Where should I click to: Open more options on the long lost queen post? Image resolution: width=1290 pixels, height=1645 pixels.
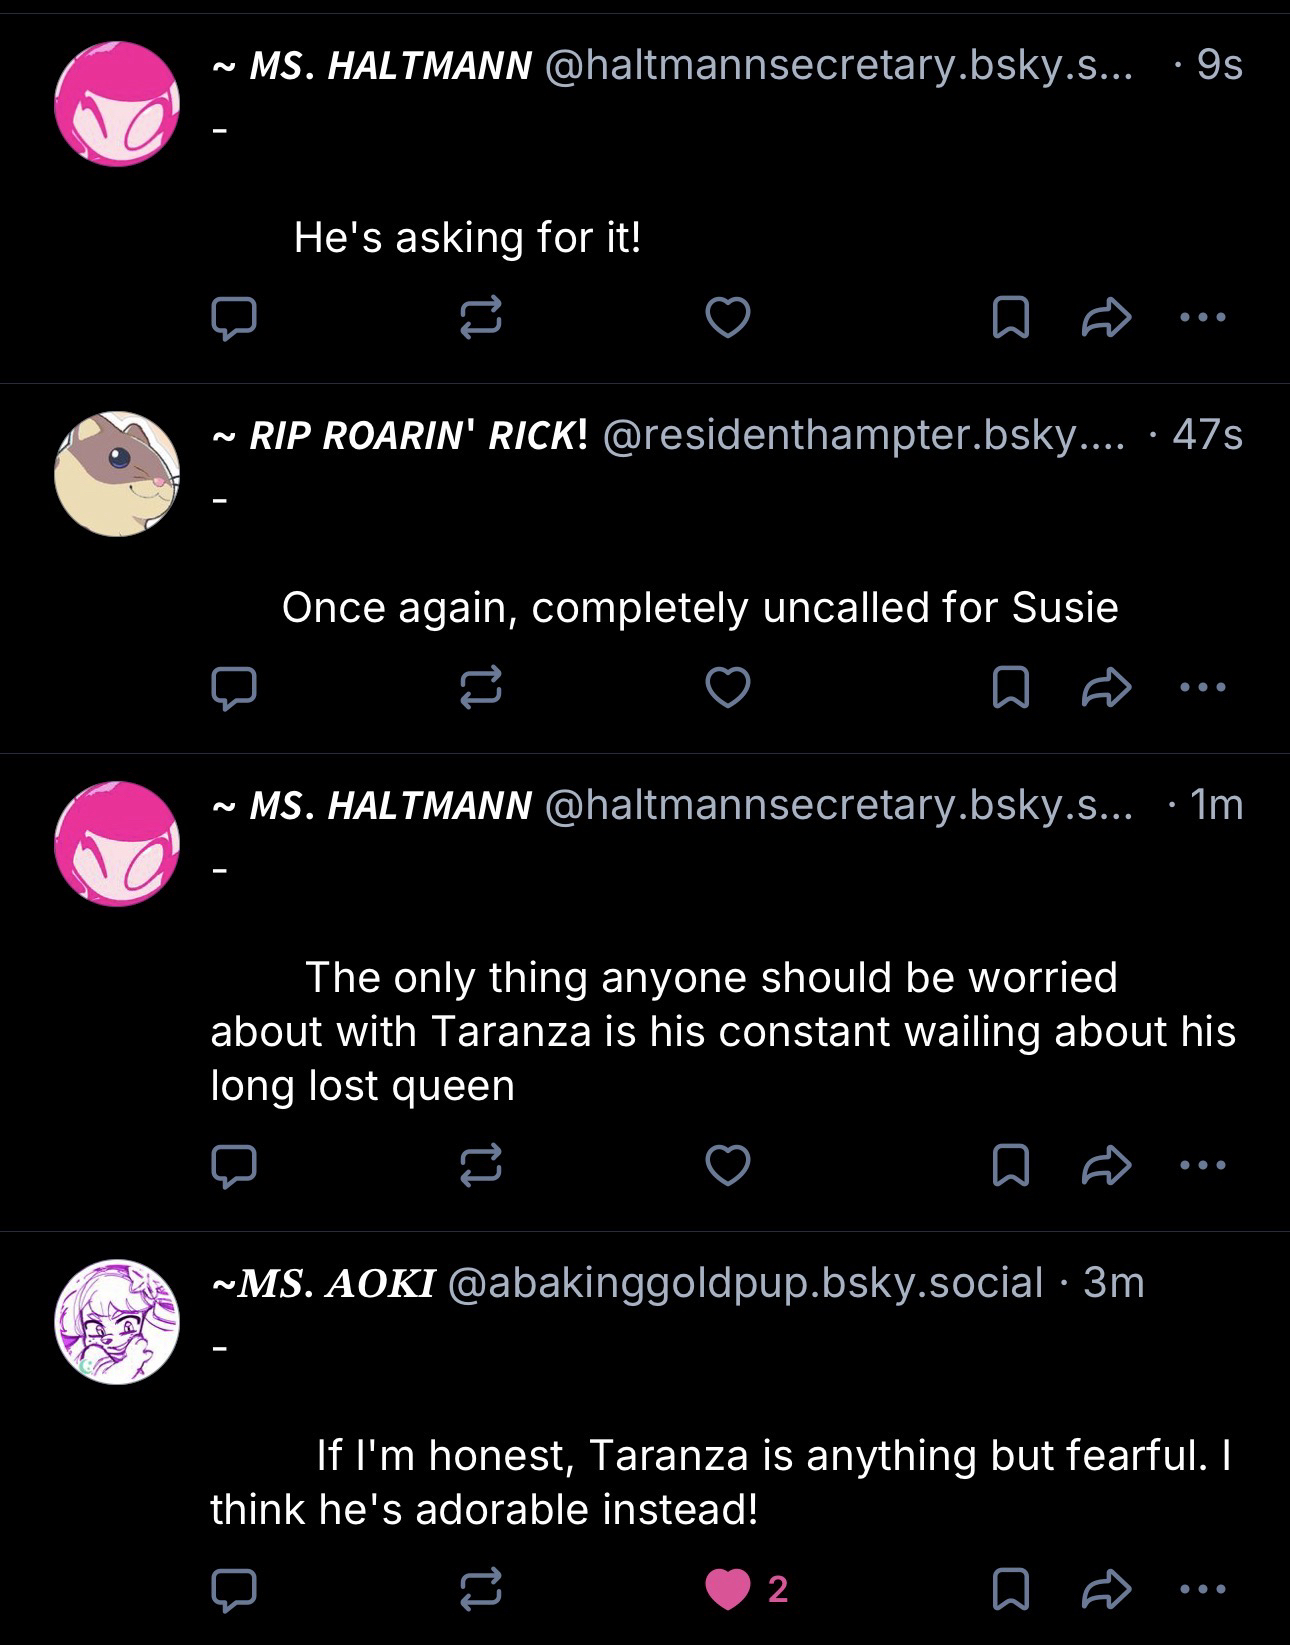coord(1201,1165)
